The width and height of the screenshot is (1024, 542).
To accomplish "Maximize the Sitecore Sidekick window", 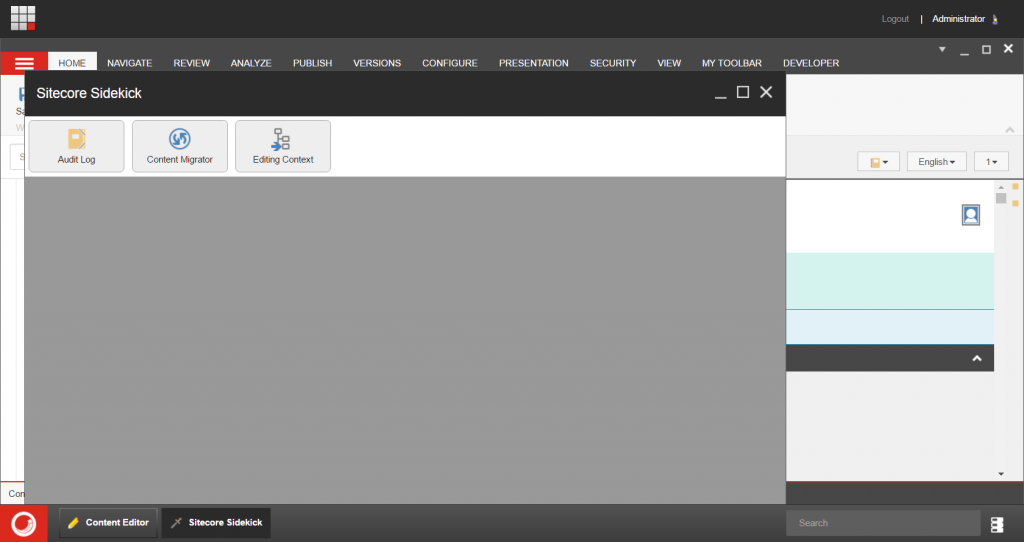I will click(x=743, y=92).
